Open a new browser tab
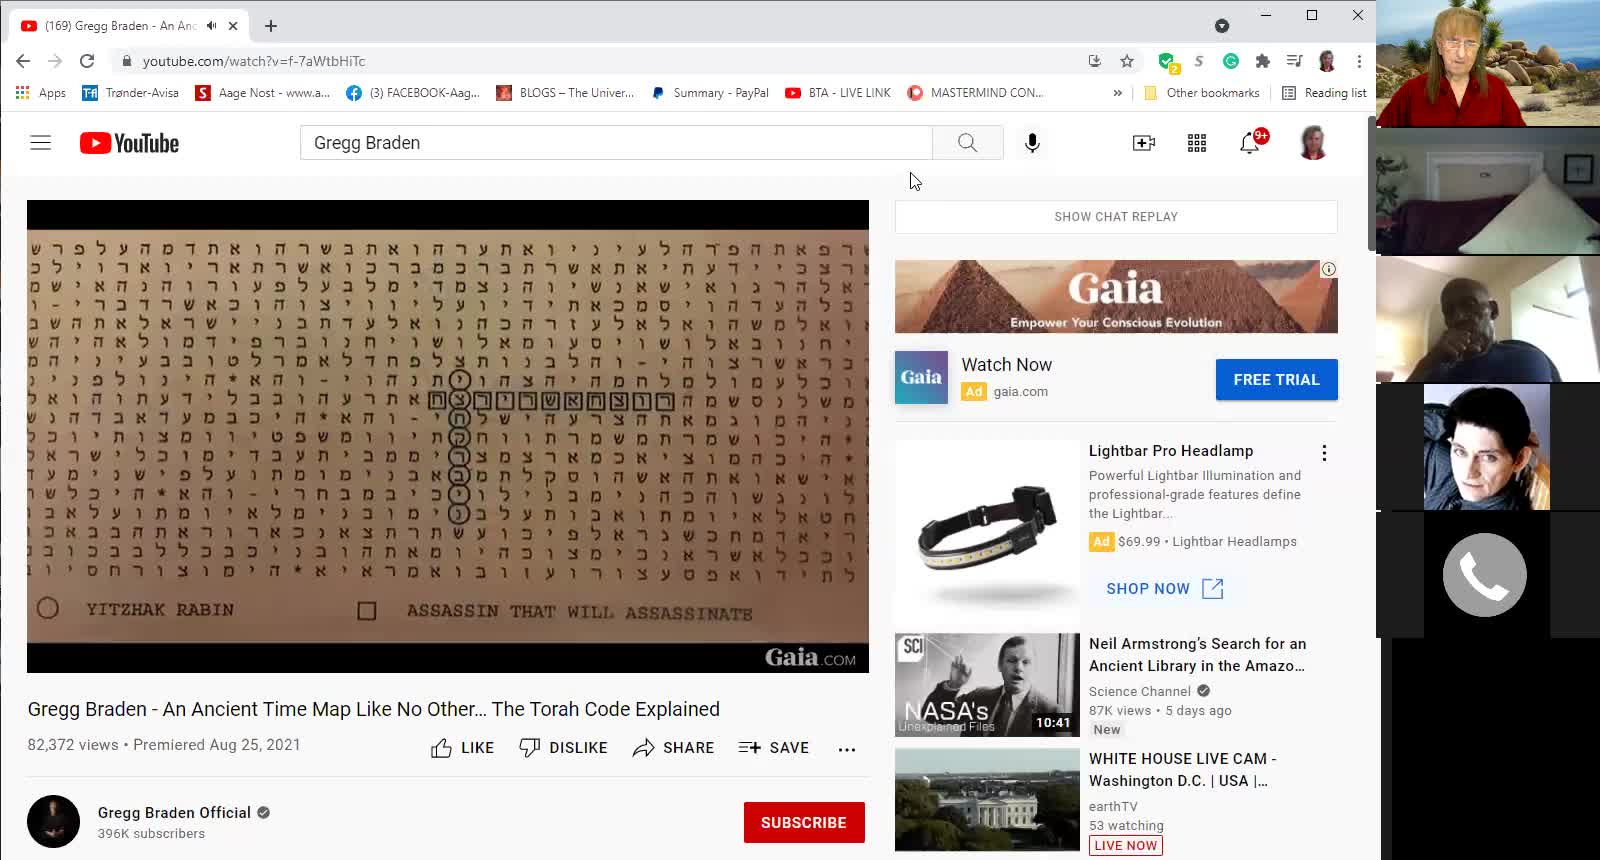 pyautogui.click(x=271, y=25)
